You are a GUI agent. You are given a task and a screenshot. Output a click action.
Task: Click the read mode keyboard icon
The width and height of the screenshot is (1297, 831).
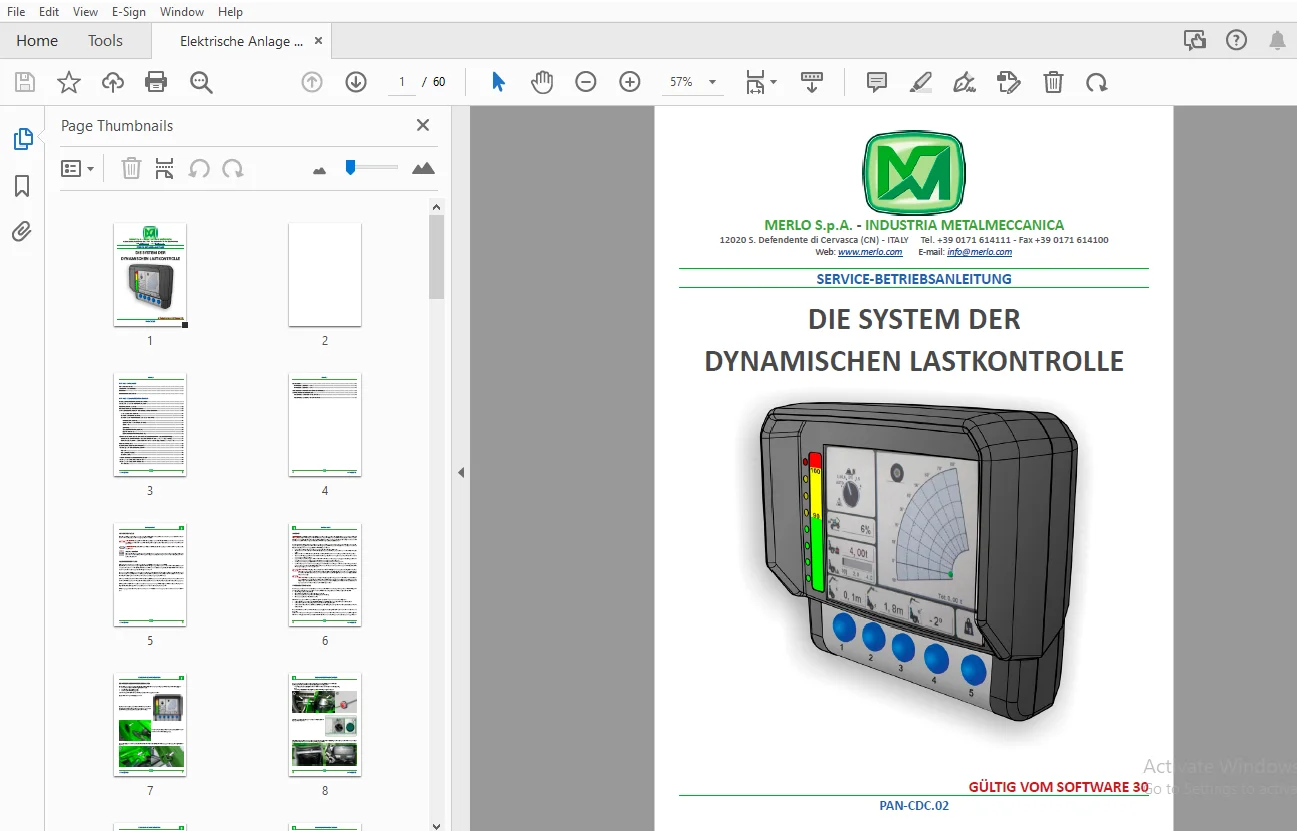tap(812, 82)
